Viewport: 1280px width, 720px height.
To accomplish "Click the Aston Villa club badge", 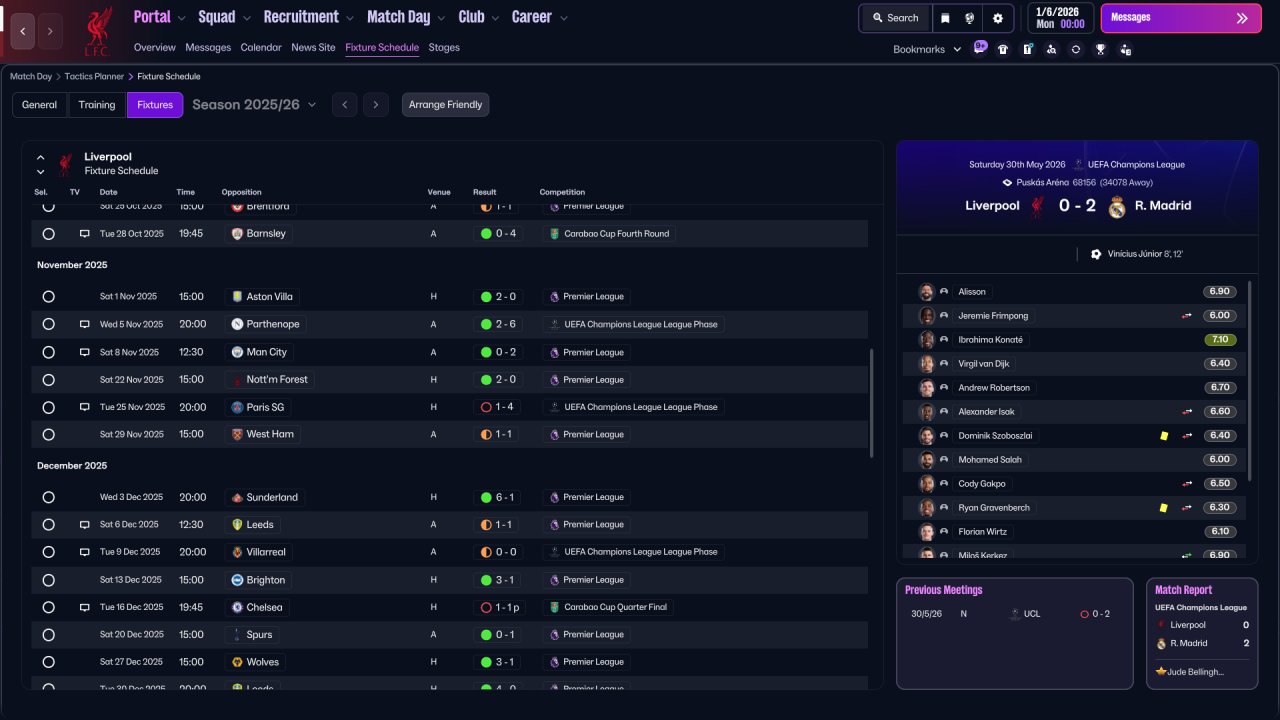I will point(237,297).
